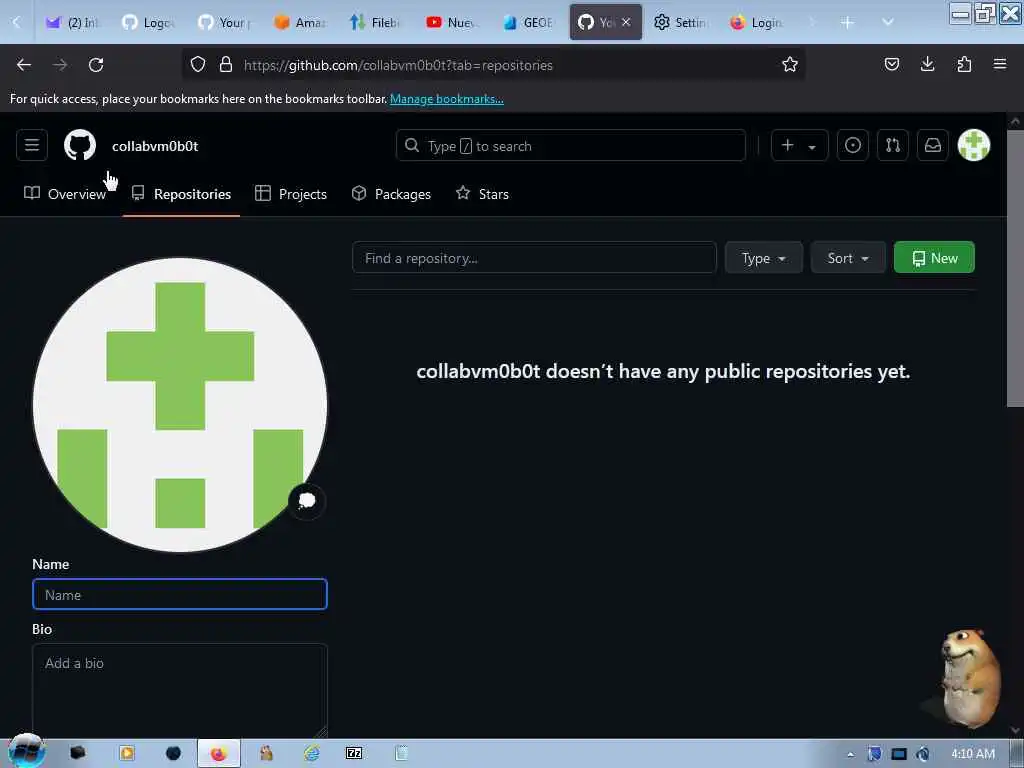Screen dimensions: 1024x768
Task: Click the system clock showing 4:10 AM
Action: click(972, 754)
